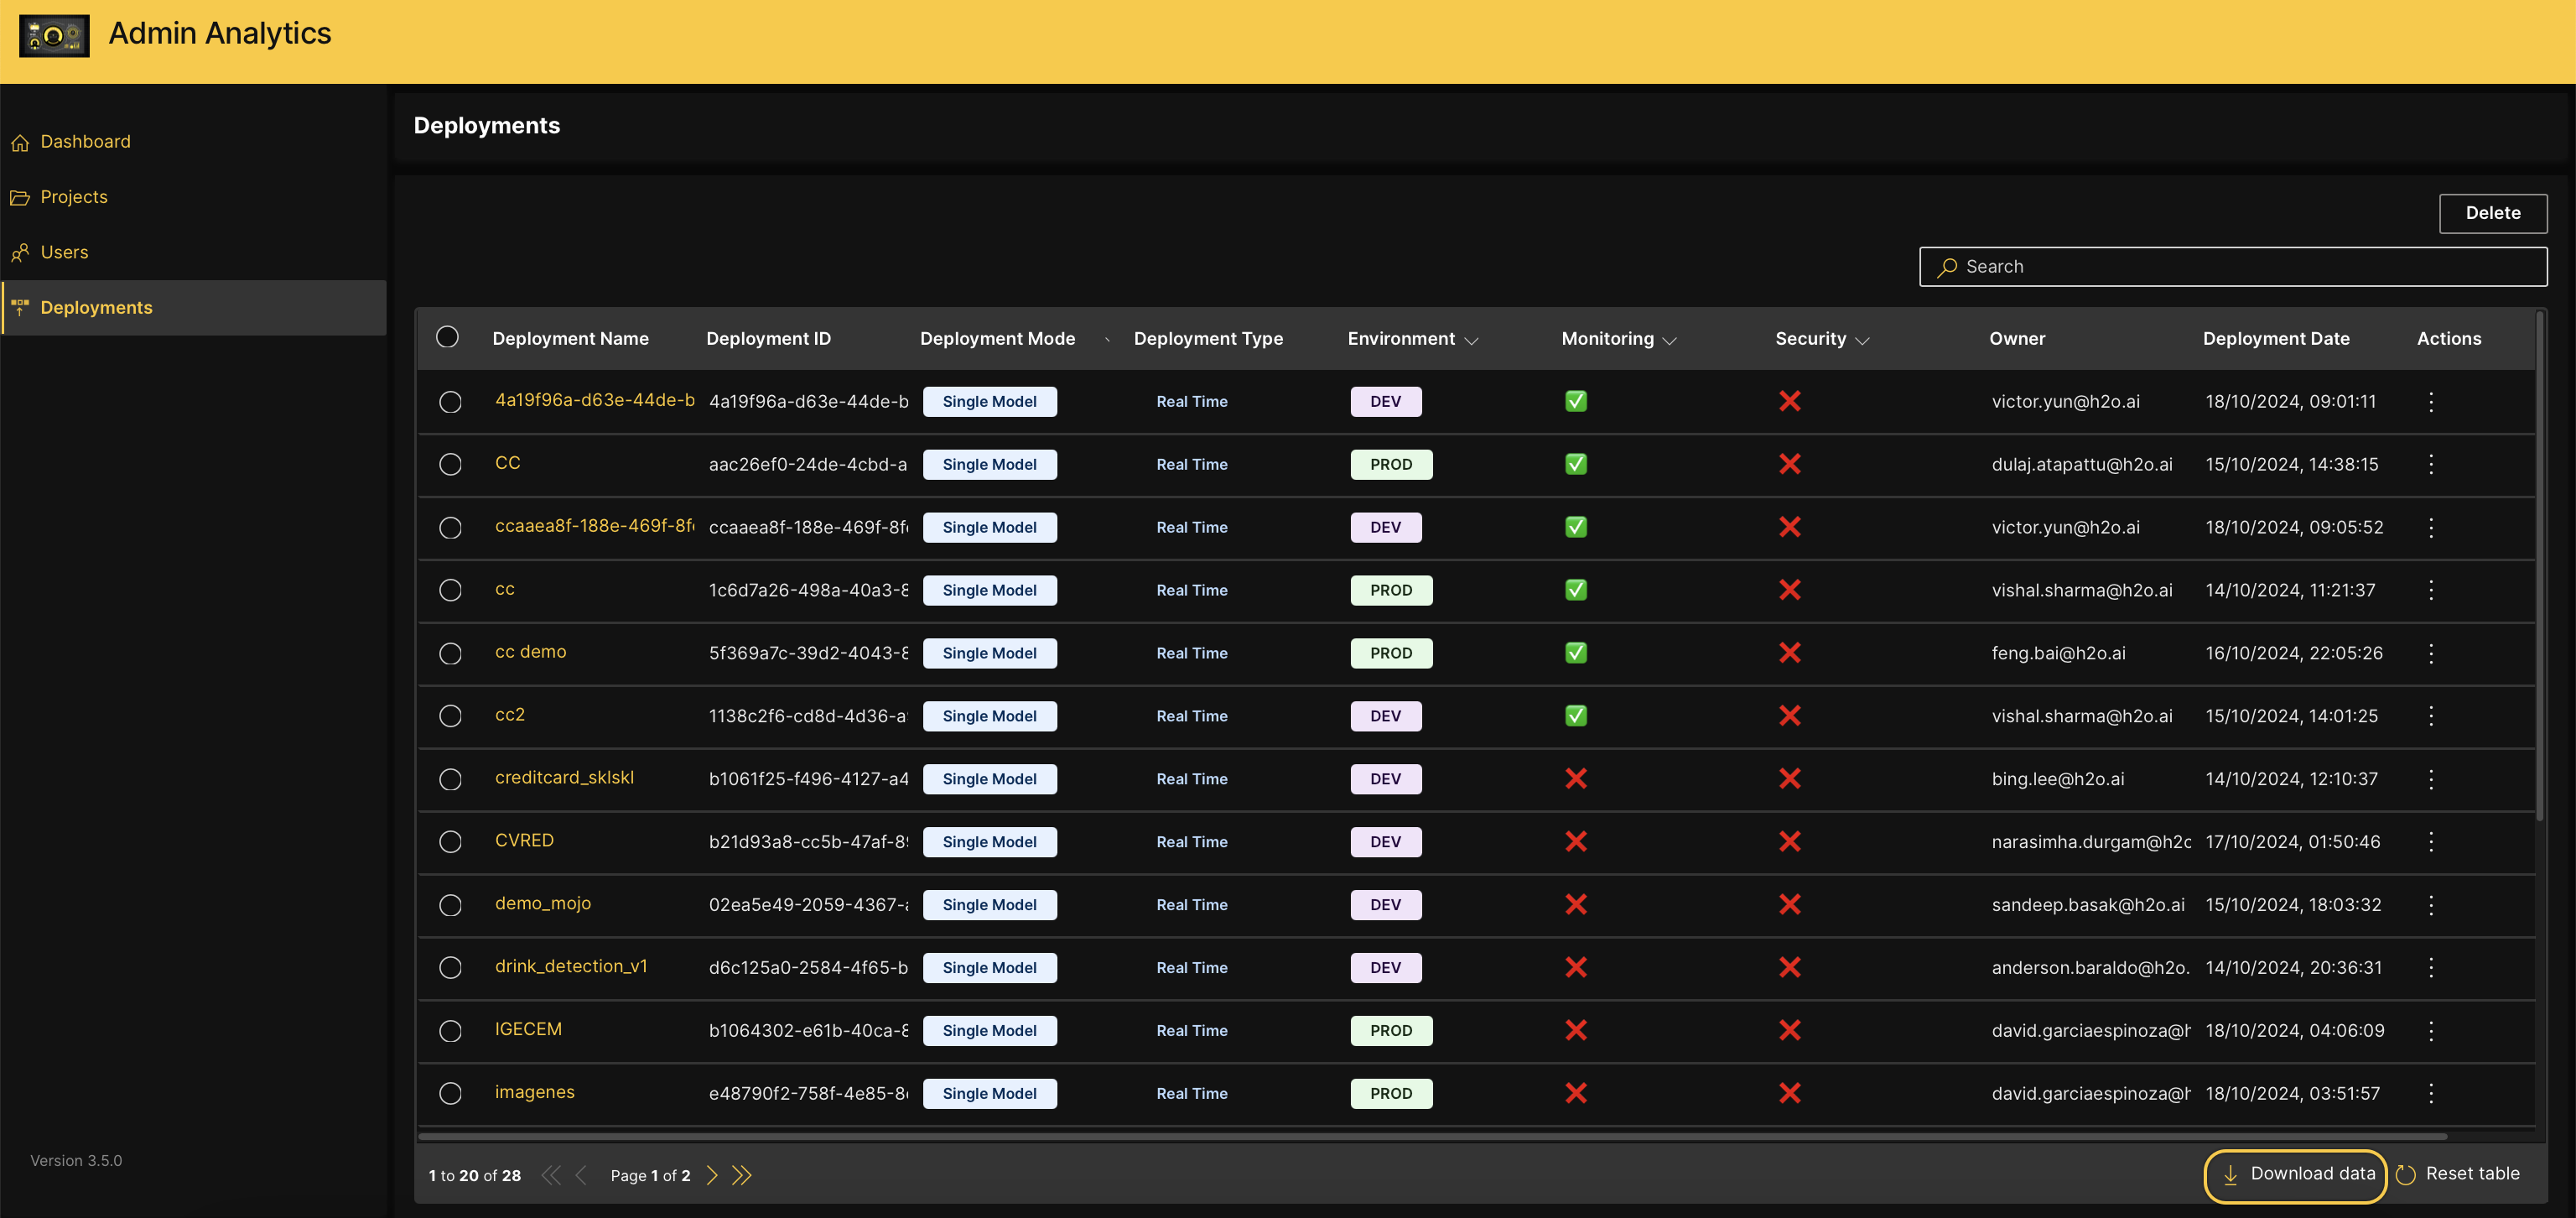2576x1218 pixels.
Task: Open the Dashboard menu item
Action: [86, 142]
